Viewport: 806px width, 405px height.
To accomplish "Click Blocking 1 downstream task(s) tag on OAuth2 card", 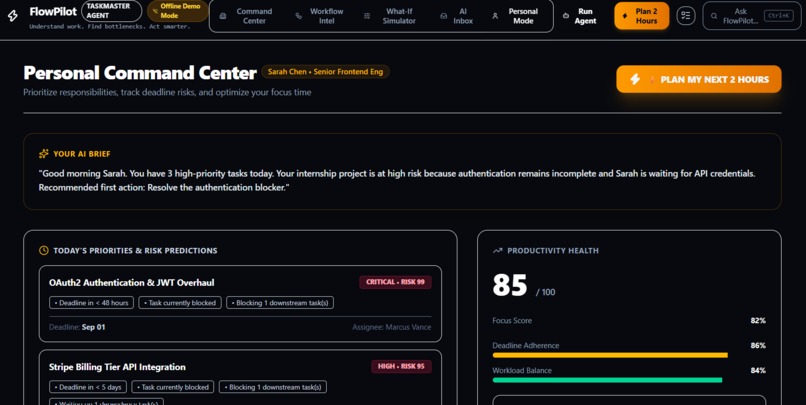I will click(x=280, y=303).
